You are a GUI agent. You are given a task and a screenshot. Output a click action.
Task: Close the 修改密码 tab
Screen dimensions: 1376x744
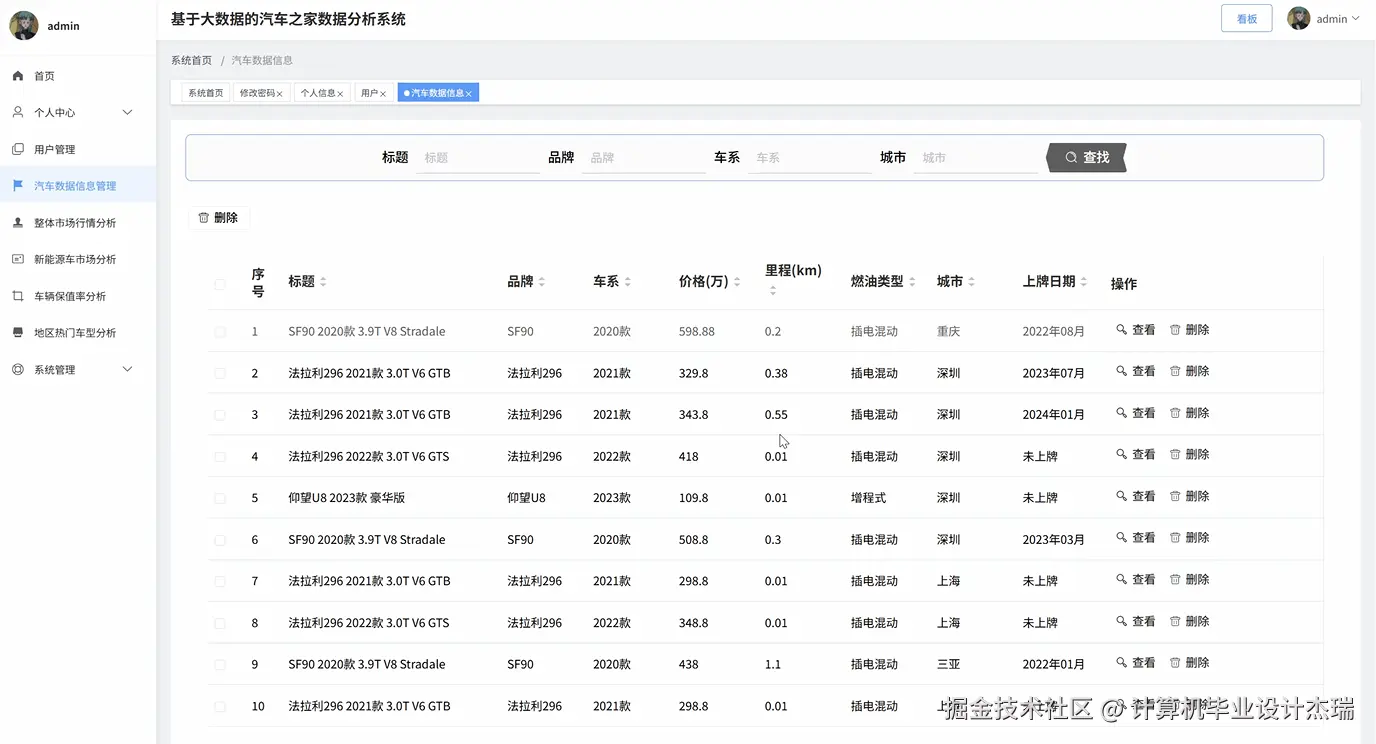(x=280, y=94)
